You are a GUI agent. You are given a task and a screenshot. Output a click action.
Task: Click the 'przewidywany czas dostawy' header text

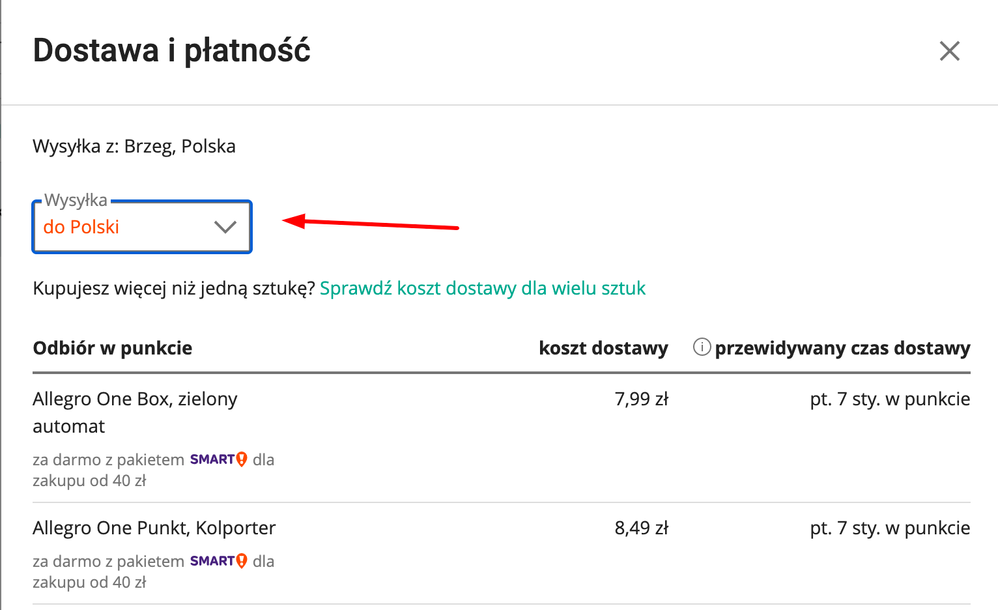(842, 348)
